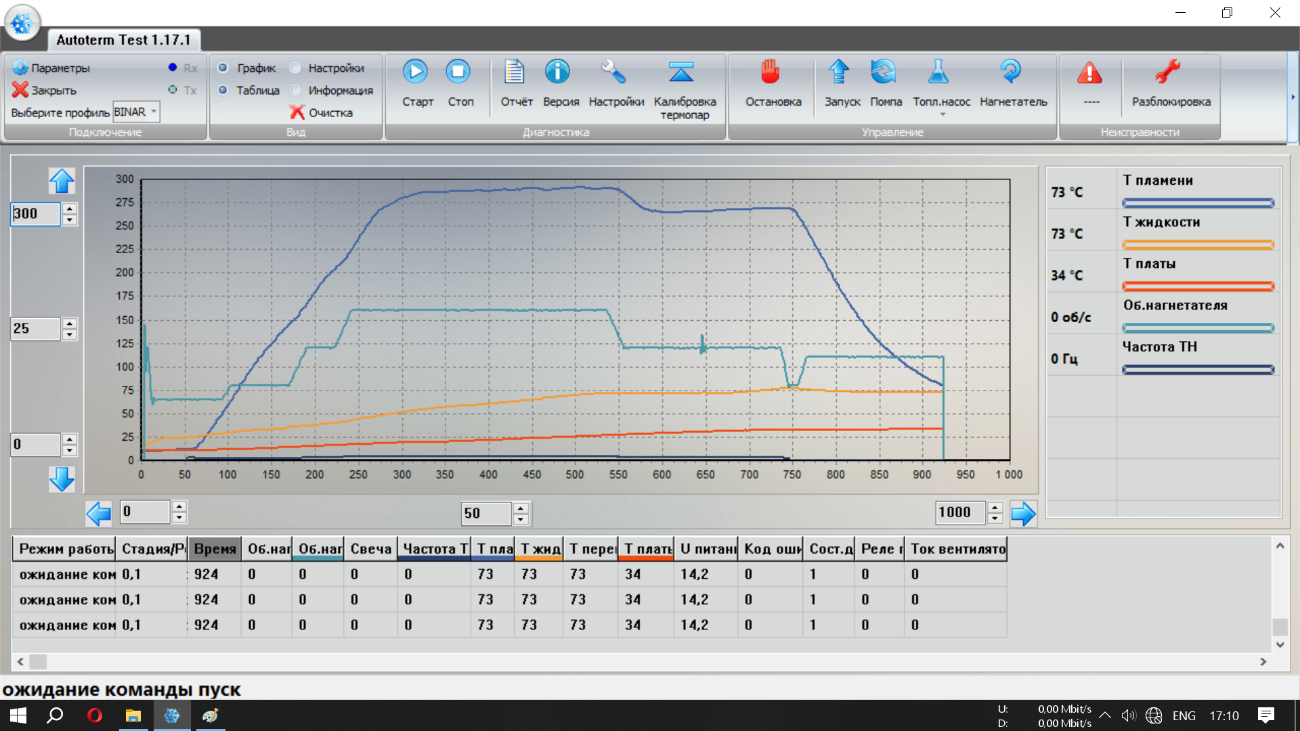The image size is (1300, 731).
Task: Click the Т пламени legend color line
Action: click(1198, 203)
